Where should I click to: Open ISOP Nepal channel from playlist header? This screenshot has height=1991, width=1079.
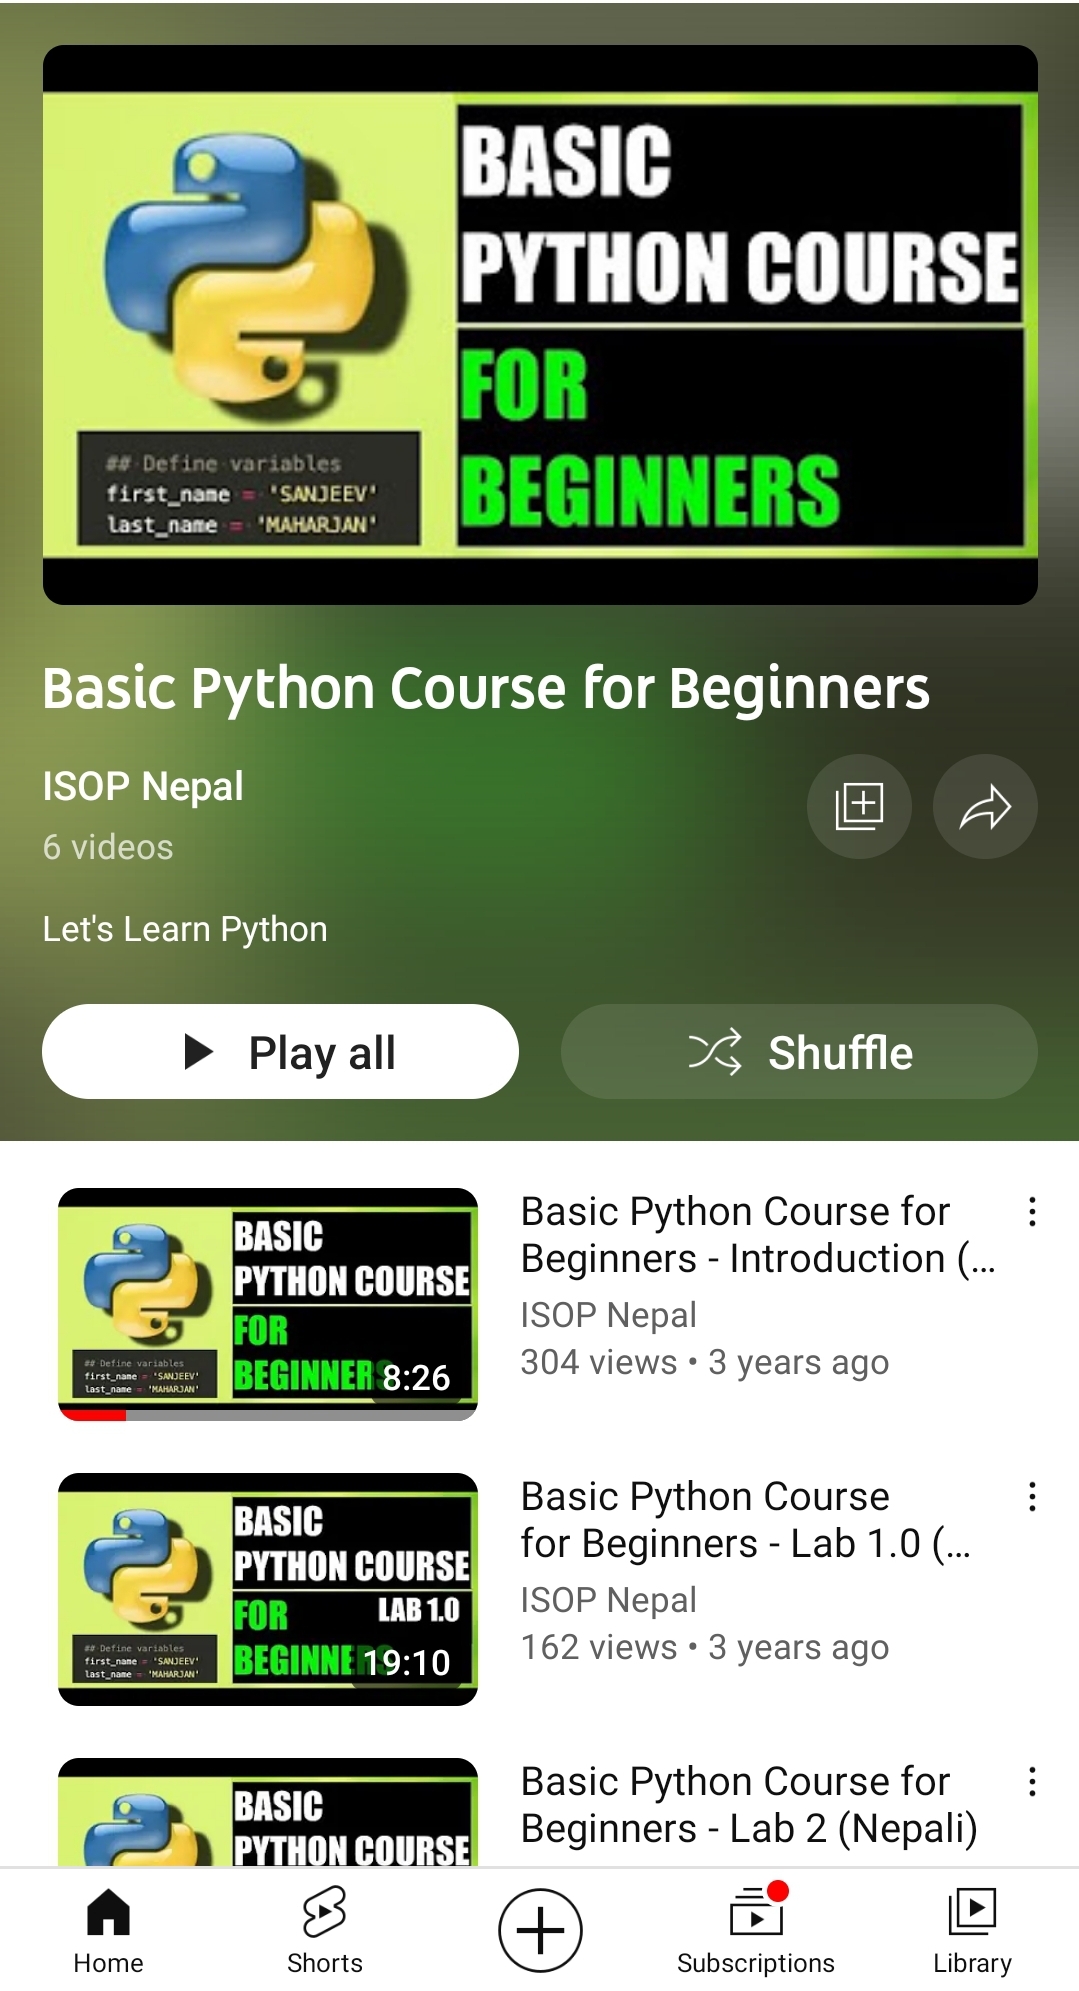(143, 786)
